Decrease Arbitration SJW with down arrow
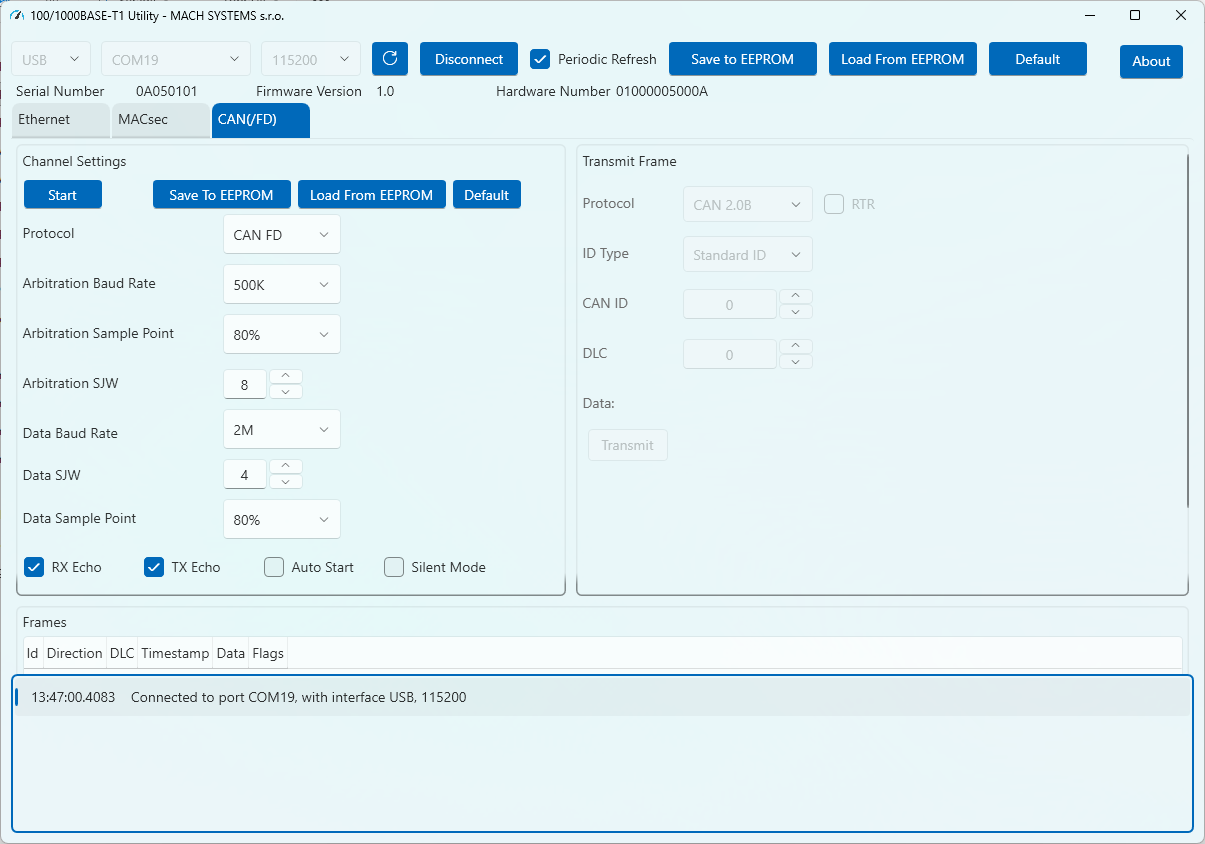1205x844 pixels. click(286, 392)
